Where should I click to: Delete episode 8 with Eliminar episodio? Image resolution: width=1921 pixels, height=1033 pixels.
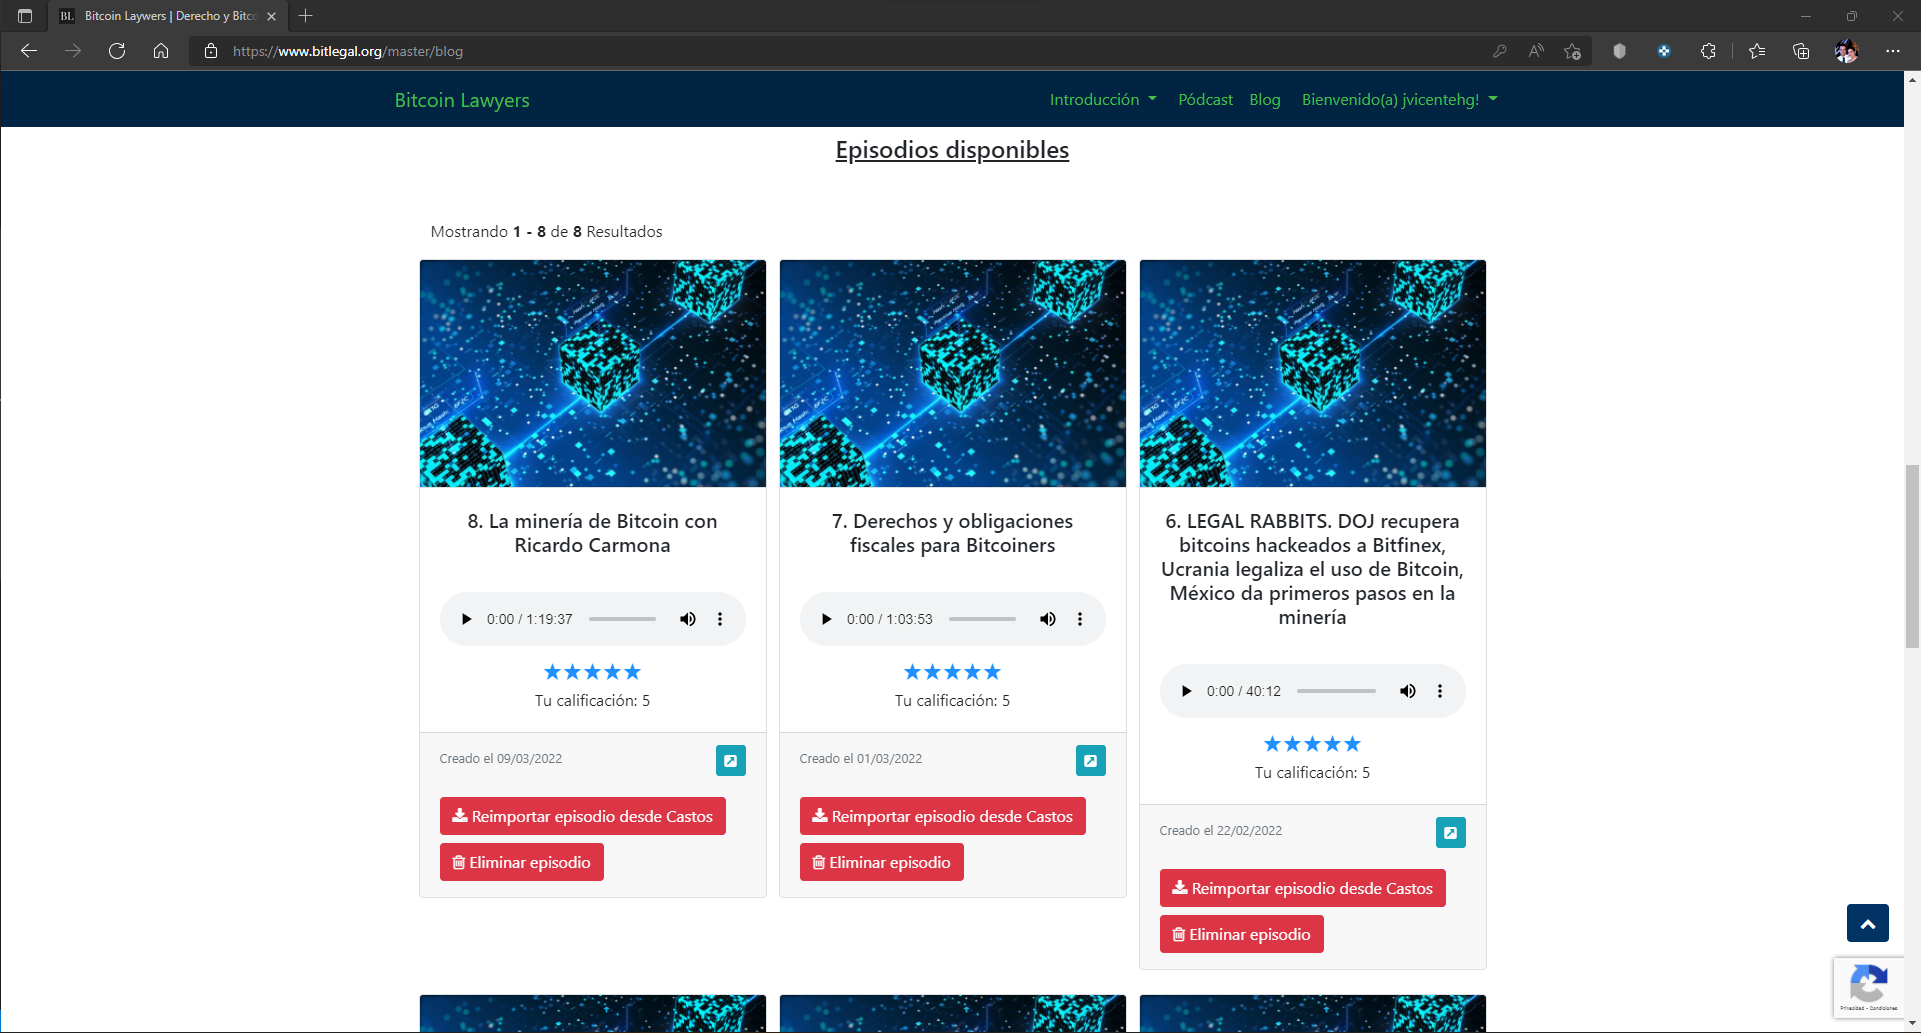click(x=522, y=862)
